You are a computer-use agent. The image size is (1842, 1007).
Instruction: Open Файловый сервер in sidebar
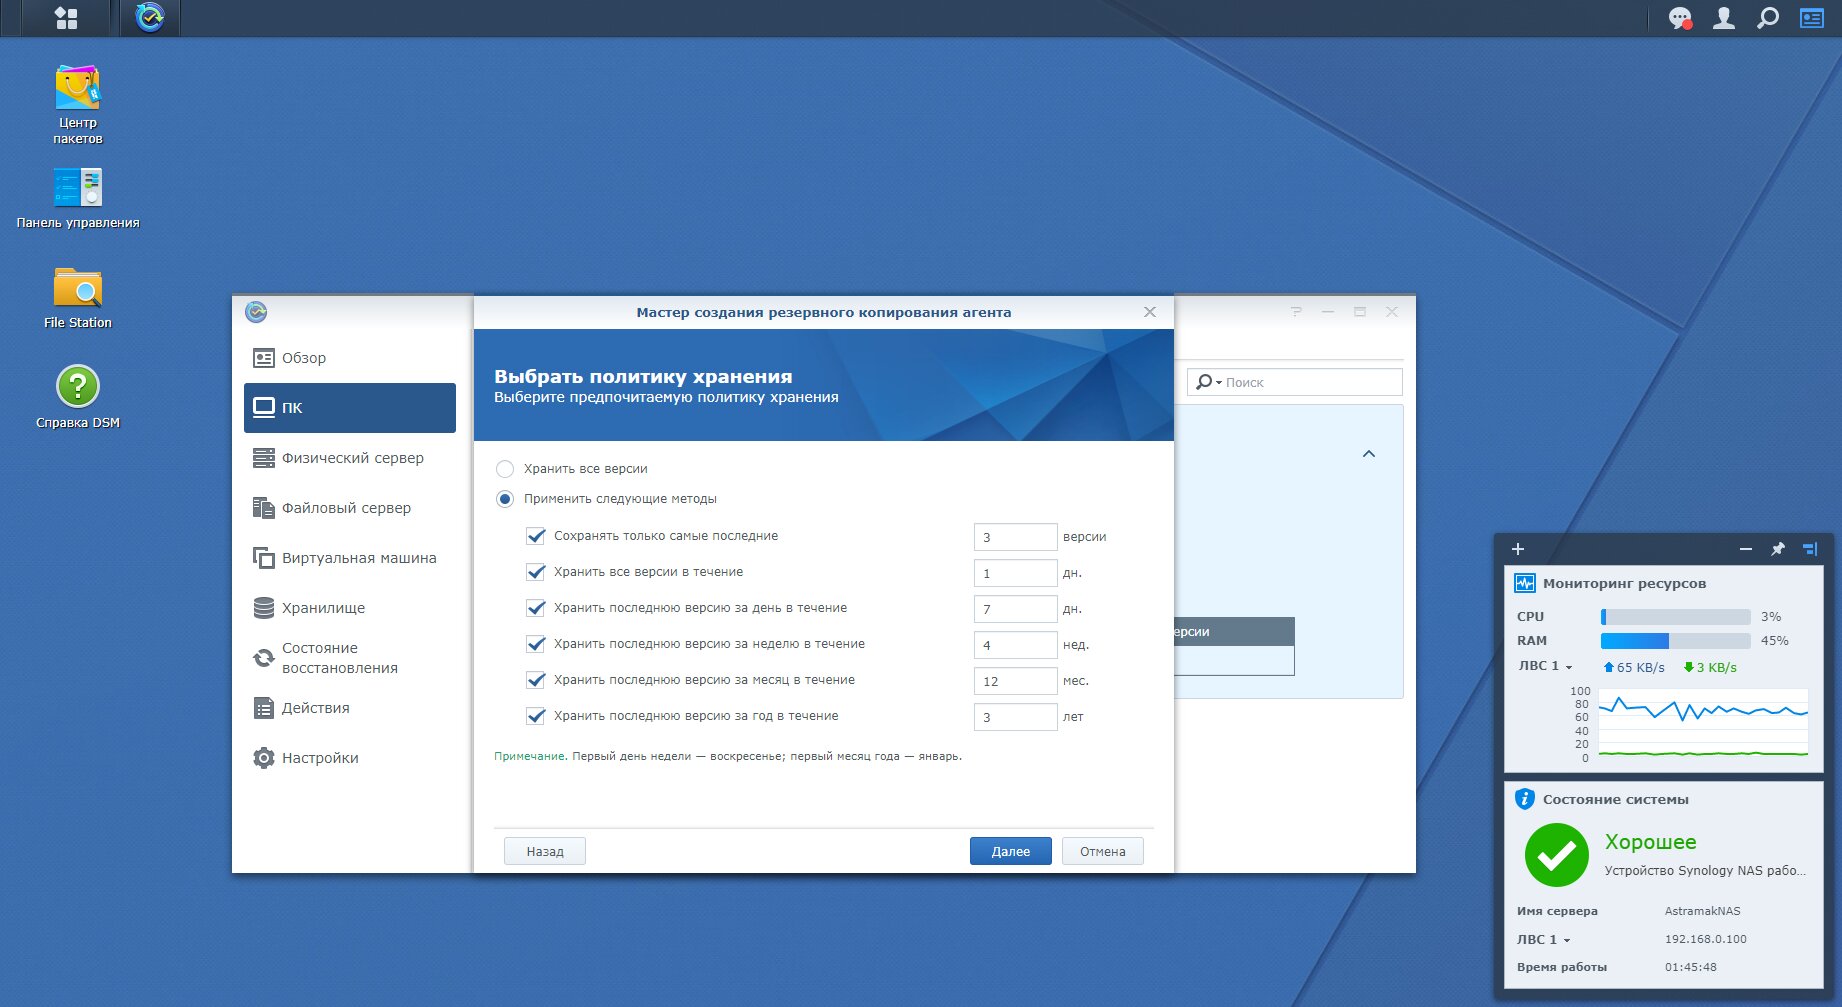(350, 508)
